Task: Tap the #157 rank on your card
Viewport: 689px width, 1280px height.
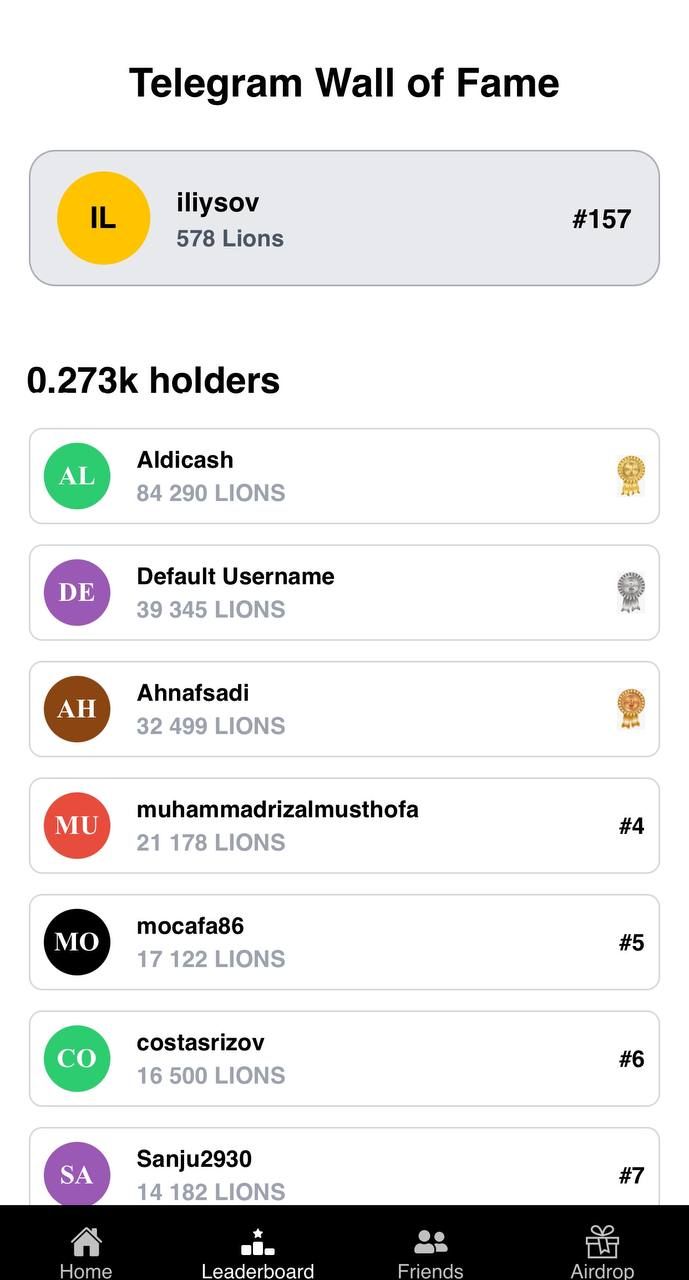Action: (x=601, y=219)
